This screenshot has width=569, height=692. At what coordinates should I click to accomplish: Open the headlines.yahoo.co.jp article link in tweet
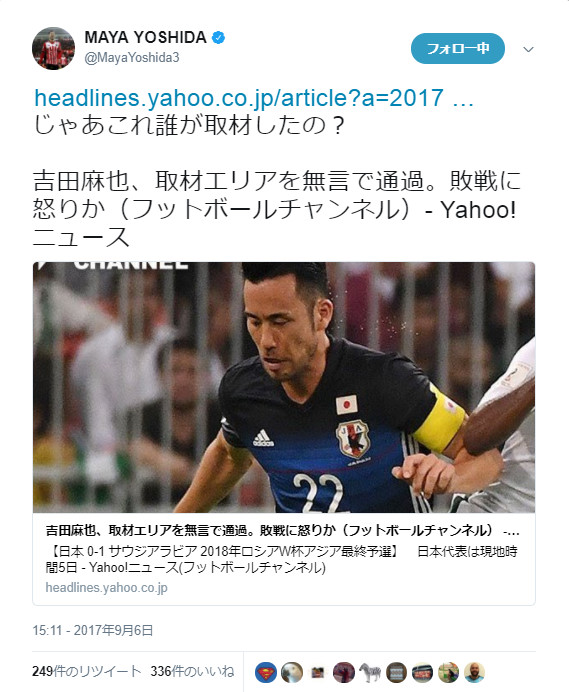254,98
